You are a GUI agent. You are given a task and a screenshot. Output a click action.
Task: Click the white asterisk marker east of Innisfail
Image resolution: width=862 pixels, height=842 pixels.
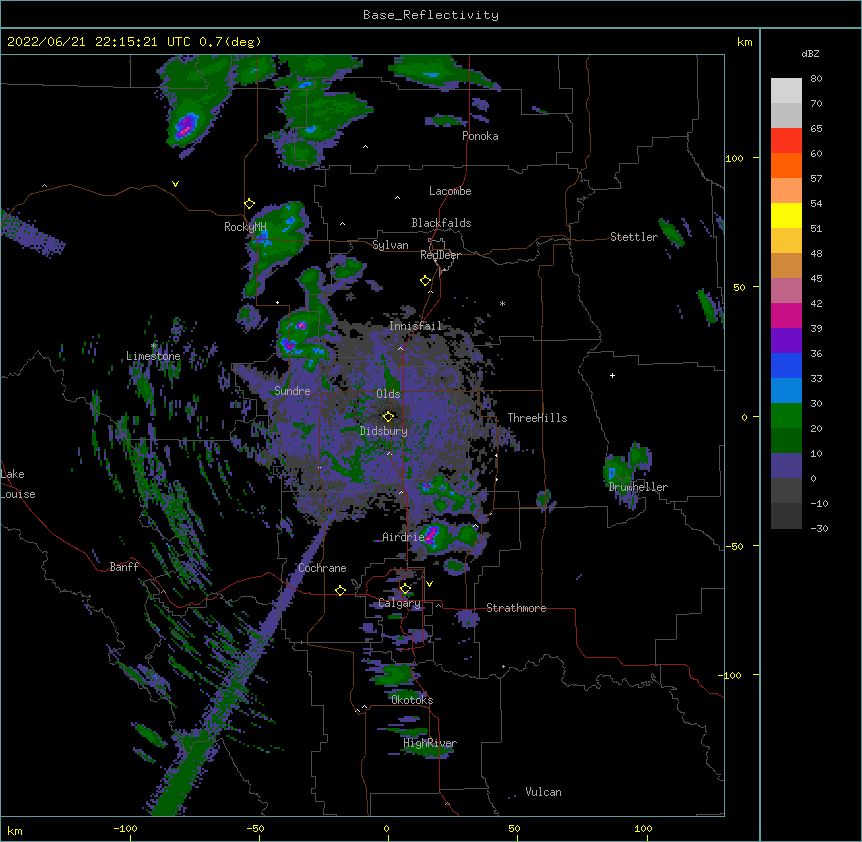[502, 303]
